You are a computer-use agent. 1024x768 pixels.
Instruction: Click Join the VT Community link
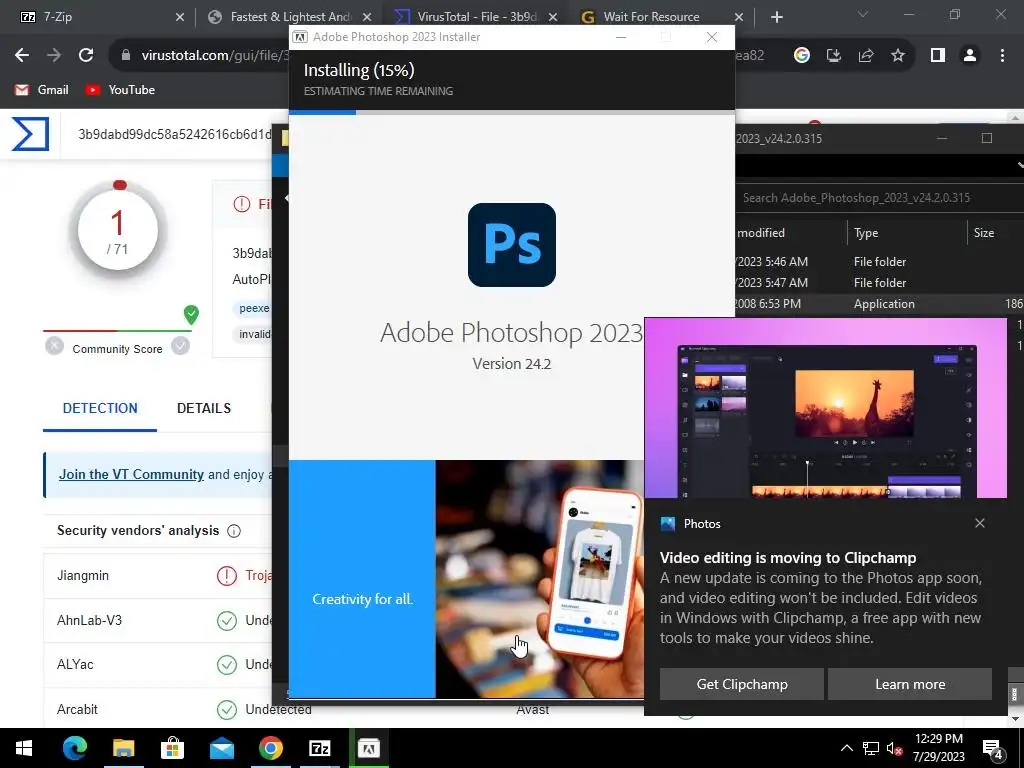coord(131,475)
